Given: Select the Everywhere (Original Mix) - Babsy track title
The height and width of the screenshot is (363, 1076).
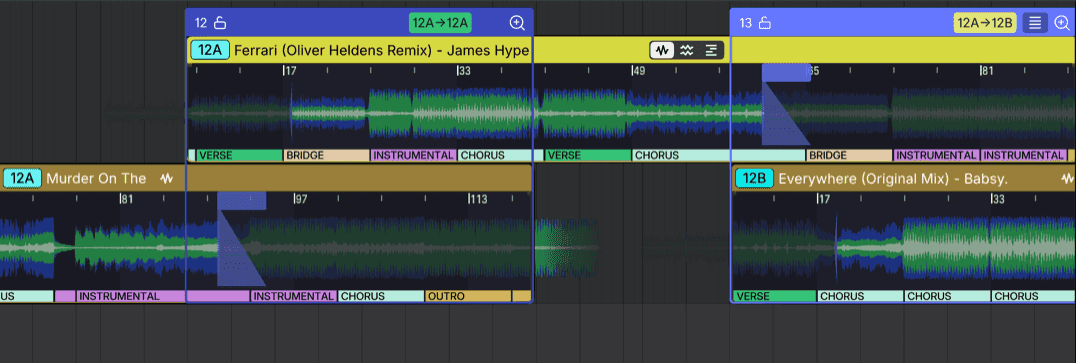Looking at the screenshot, I should [x=893, y=178].
